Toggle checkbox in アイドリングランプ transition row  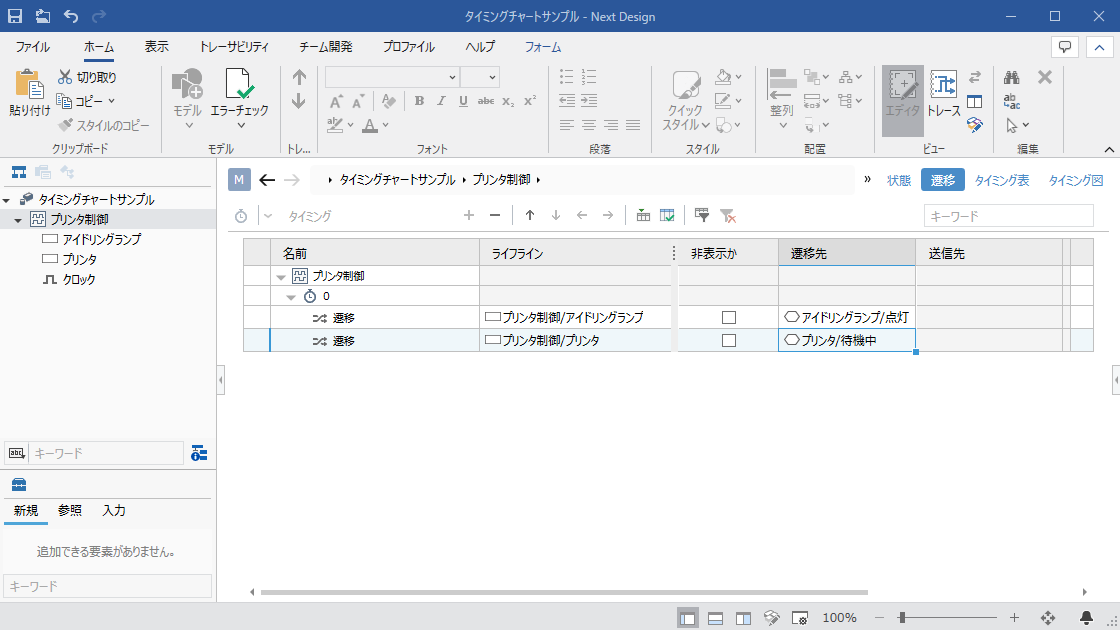pyautogui.click(x=729, y=317)
